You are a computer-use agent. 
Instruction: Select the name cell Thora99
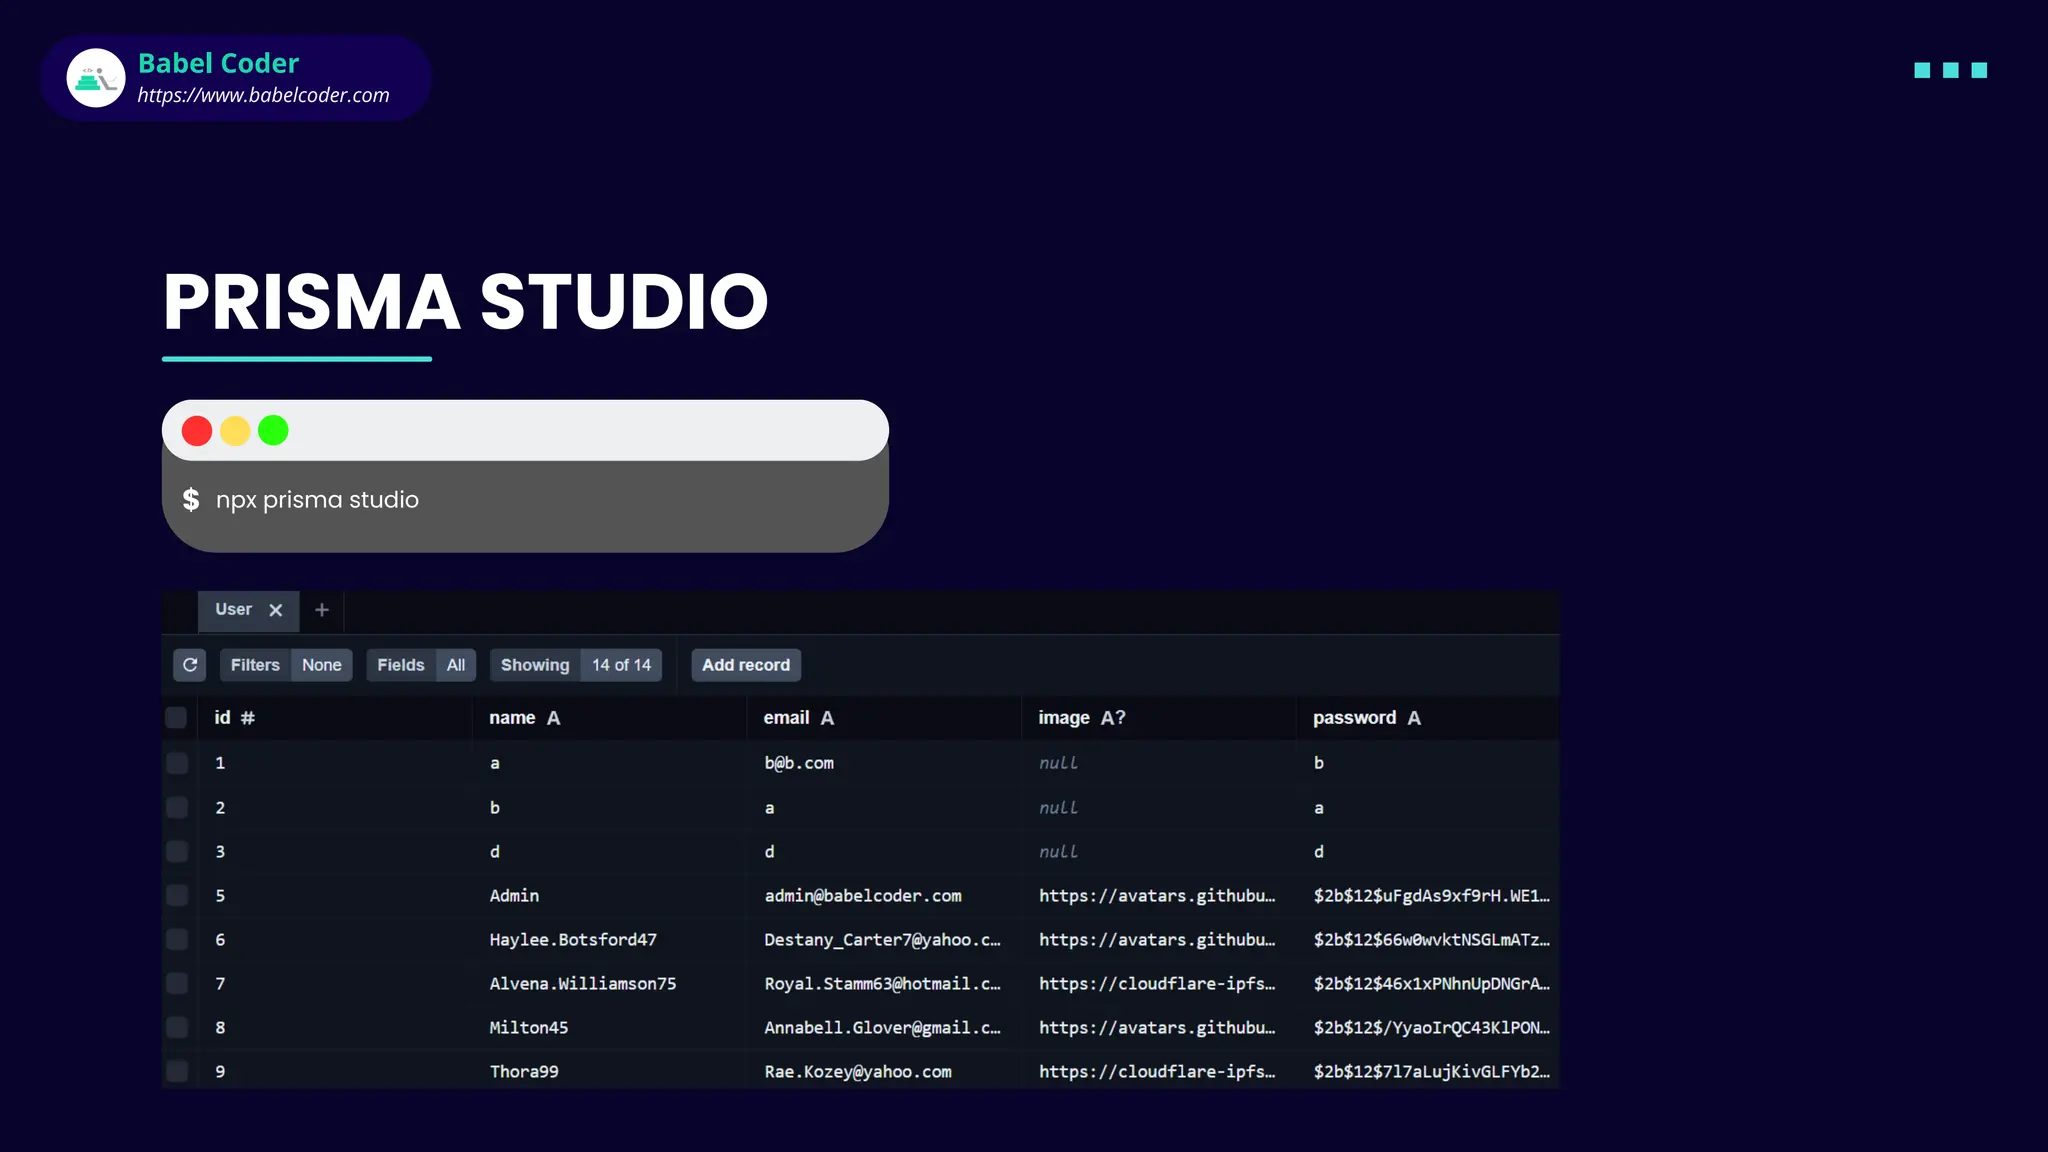tap(609, 1071)
